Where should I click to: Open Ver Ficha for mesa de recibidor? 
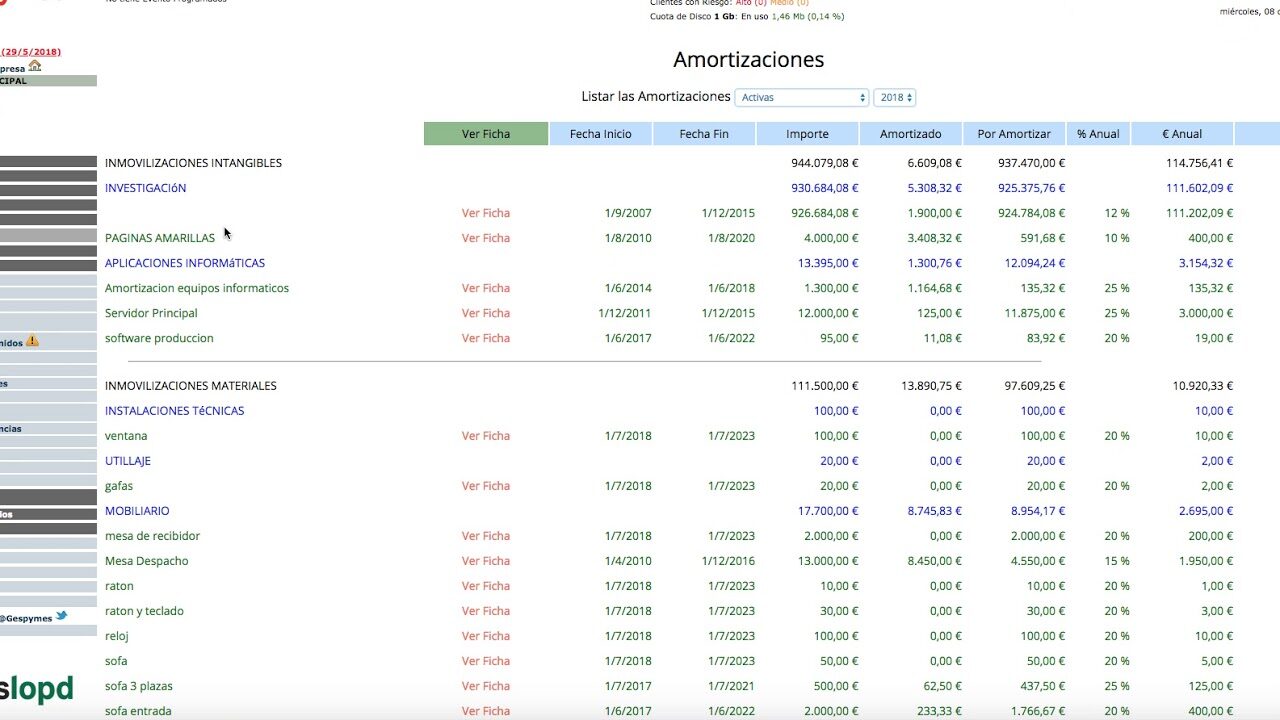click(486, 536)
